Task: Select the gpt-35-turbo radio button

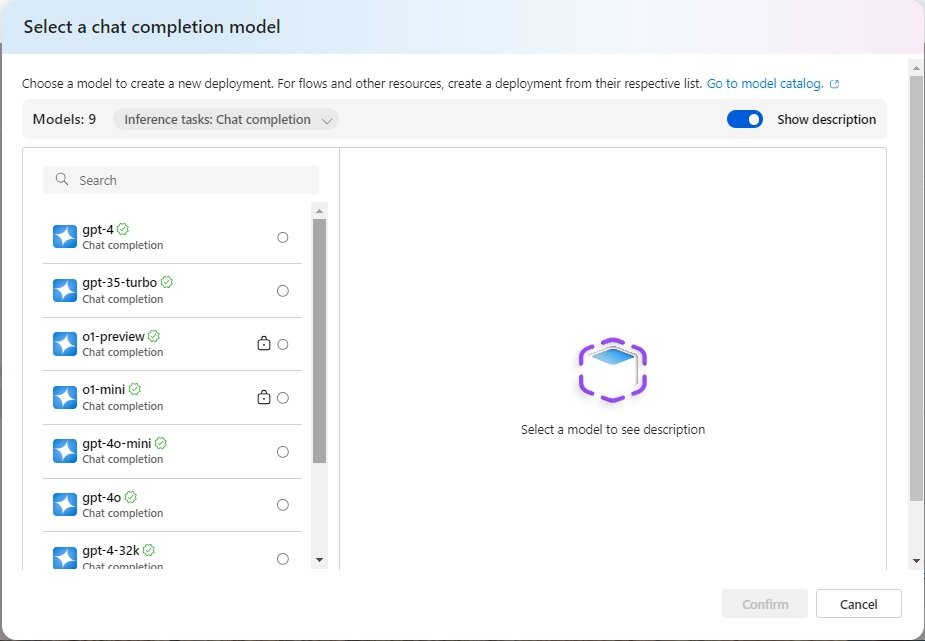Action: pyautogui.click(x=283, y=291)
